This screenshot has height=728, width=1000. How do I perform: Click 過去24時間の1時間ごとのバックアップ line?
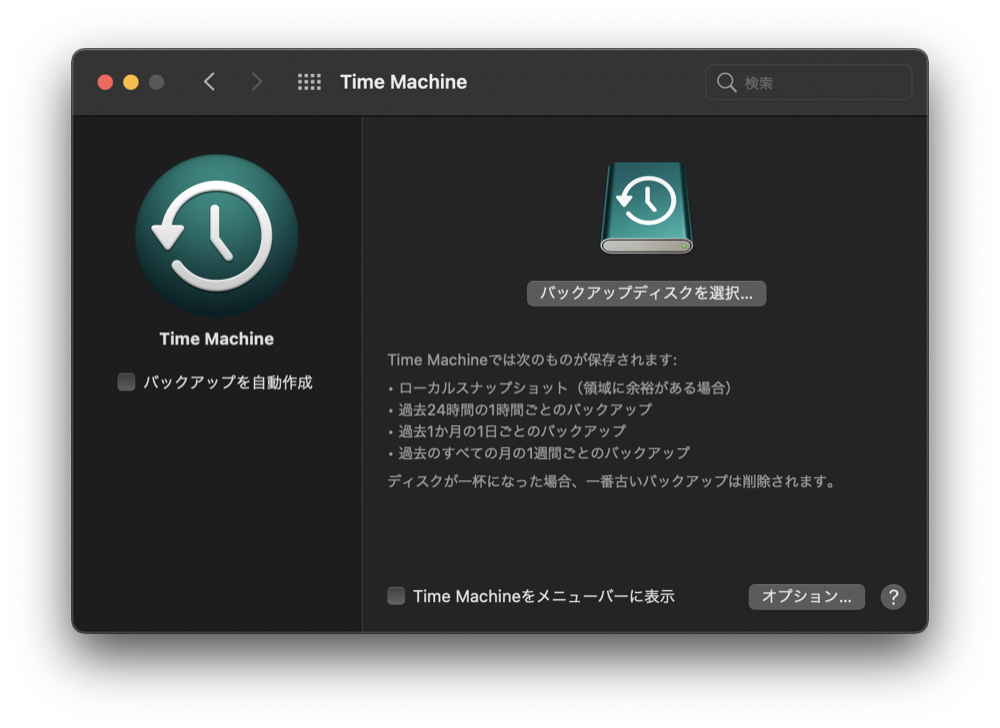[526, 409]
